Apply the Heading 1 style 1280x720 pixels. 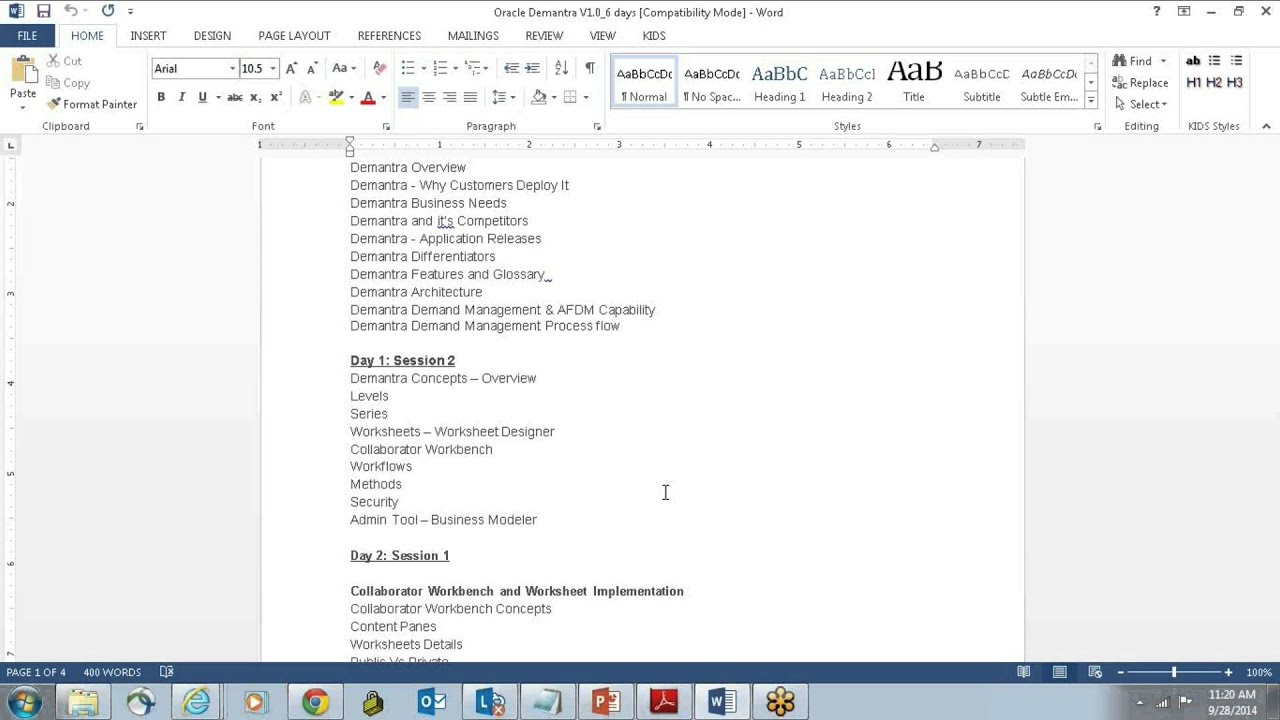(779, 82)
